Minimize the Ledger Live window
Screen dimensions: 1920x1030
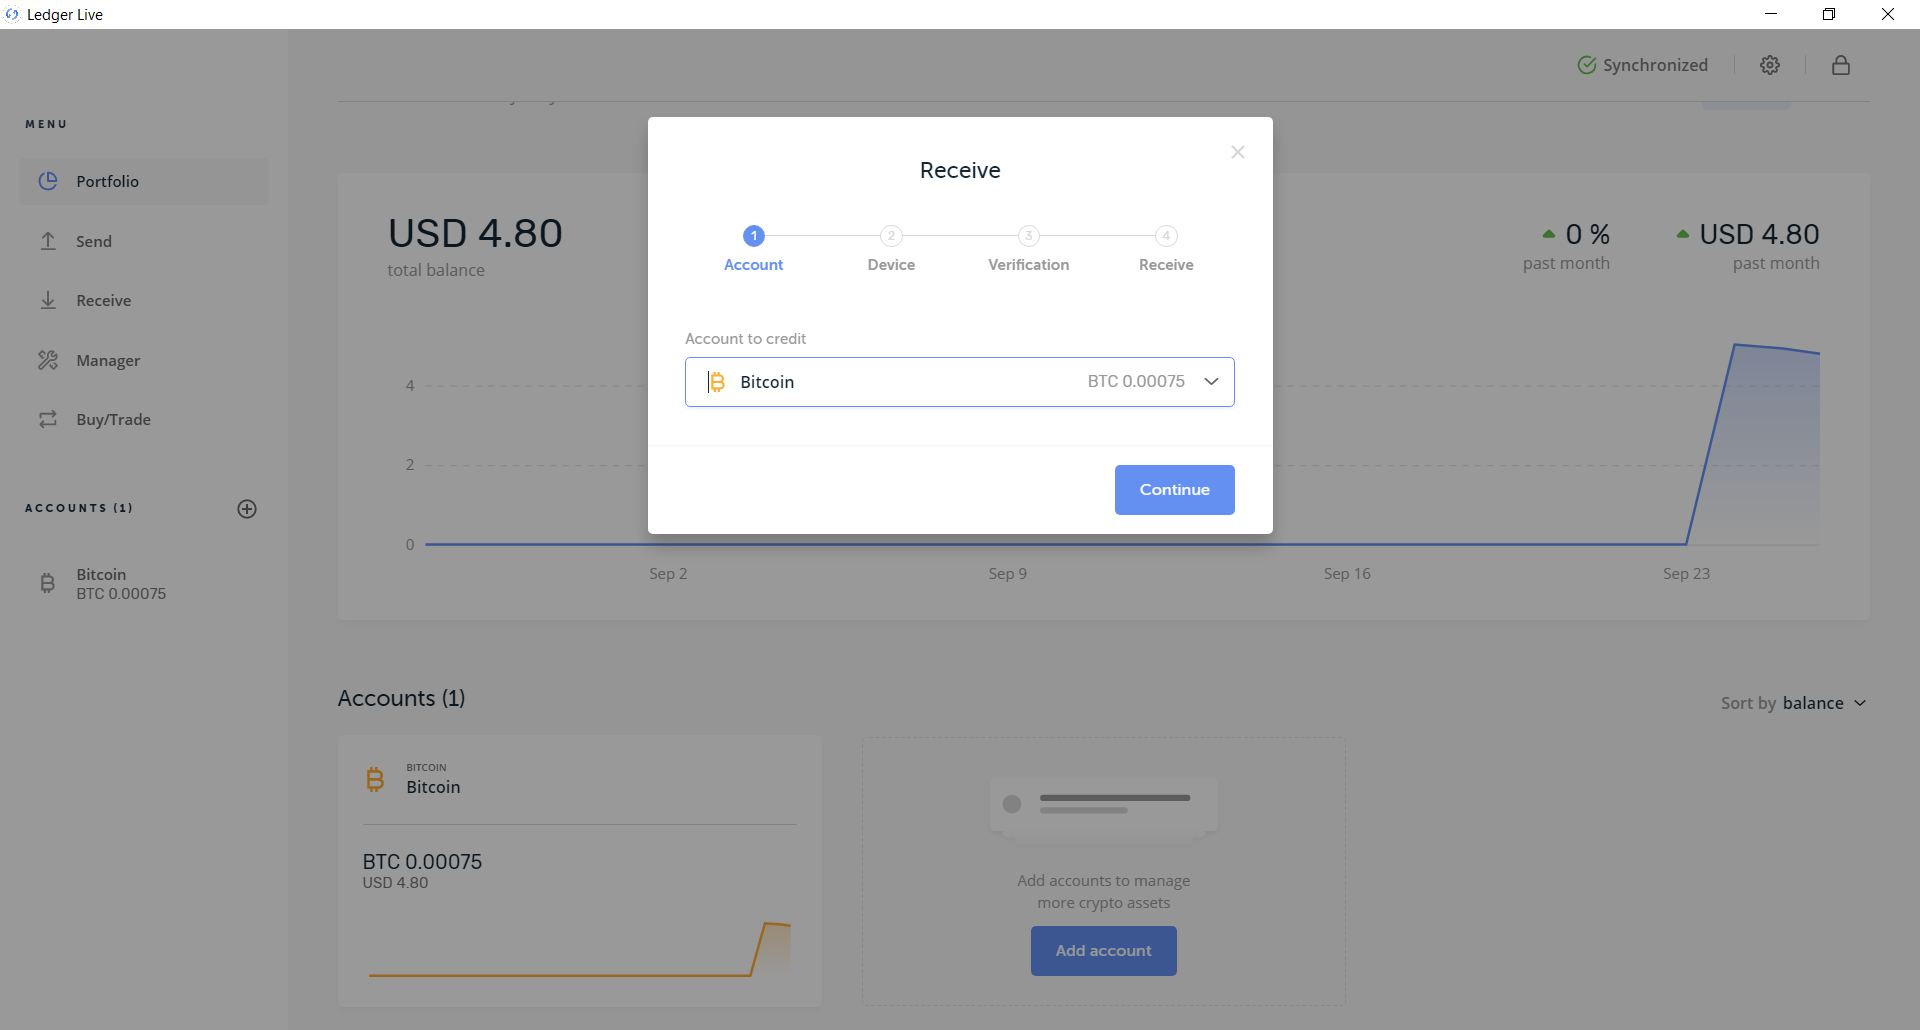coord(1771,14)
